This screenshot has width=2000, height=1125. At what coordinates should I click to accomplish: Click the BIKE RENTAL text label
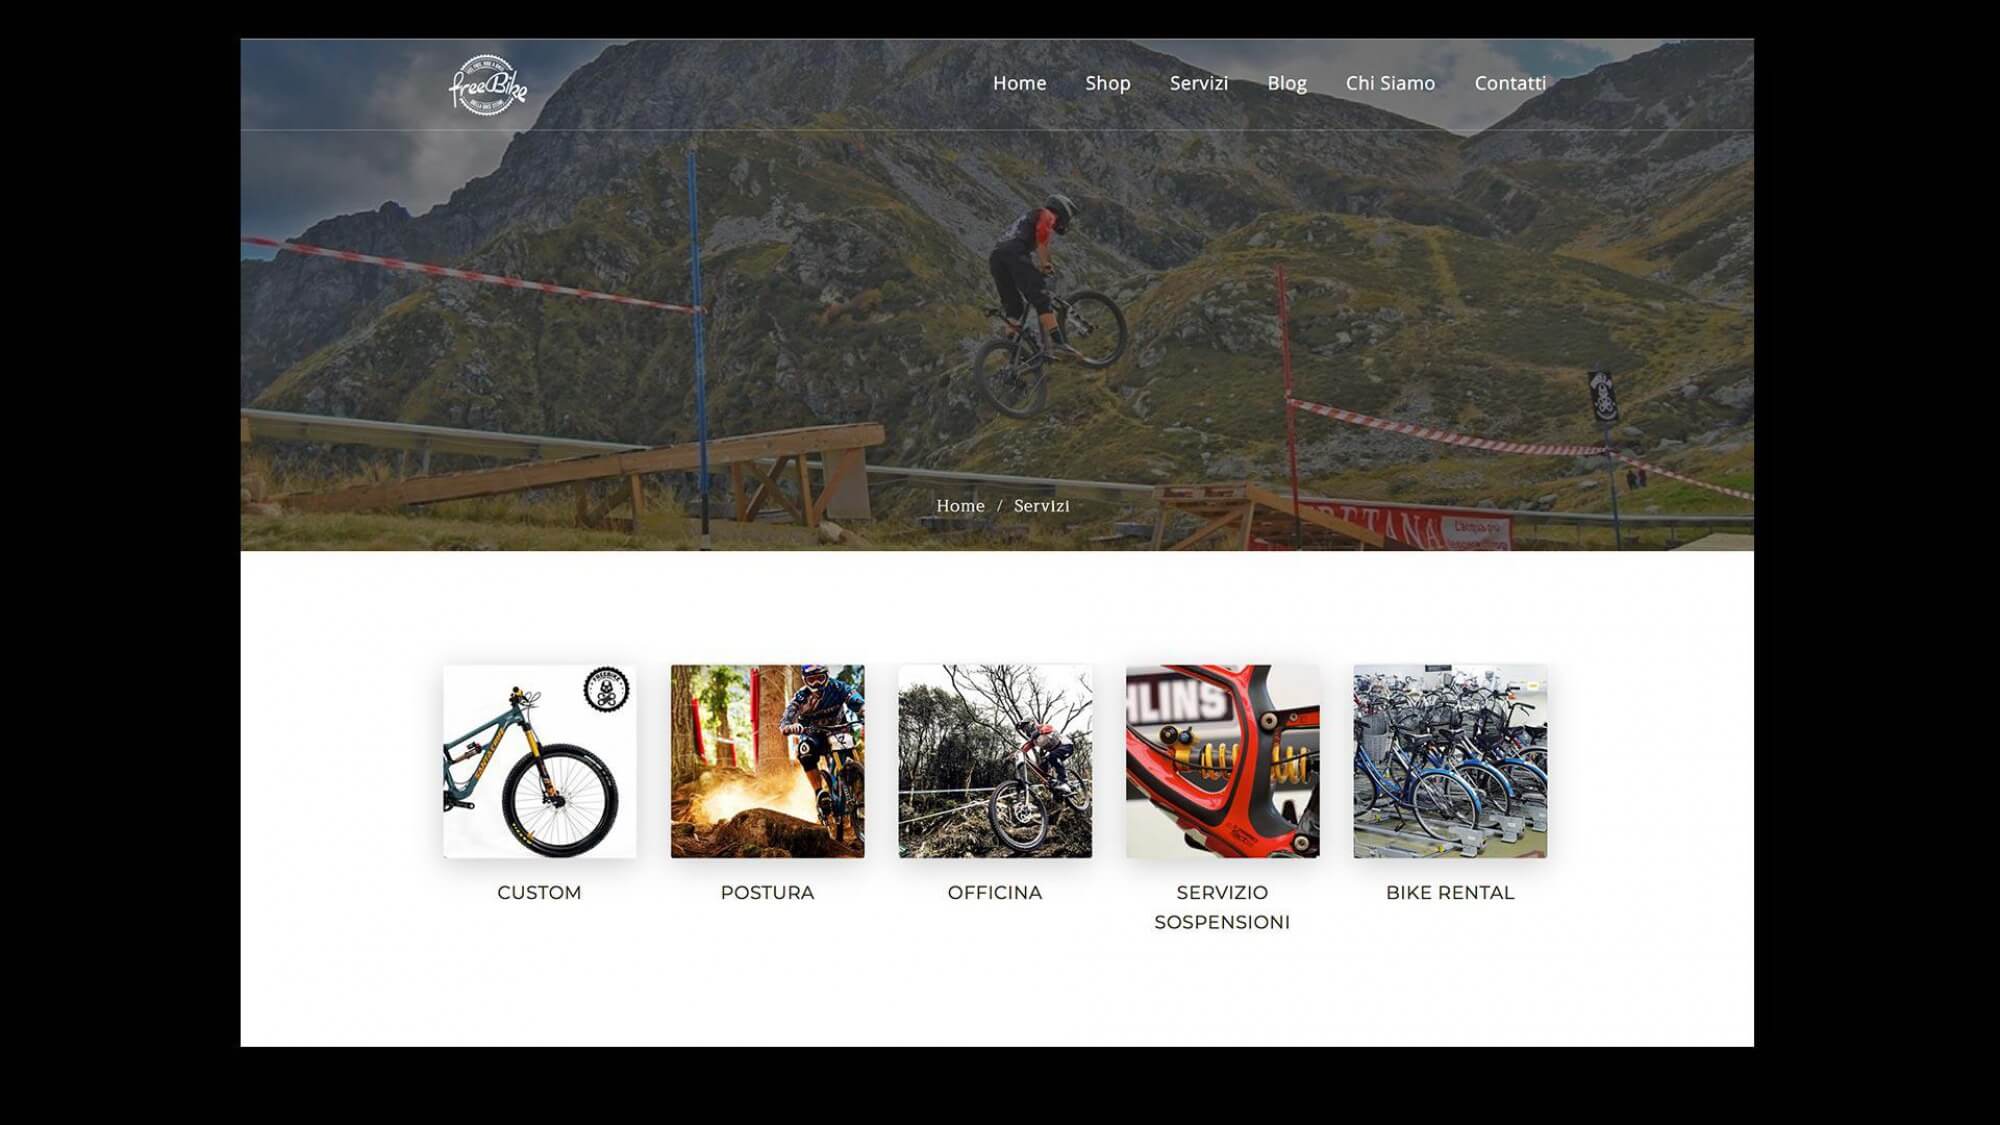coord(1450,893)
